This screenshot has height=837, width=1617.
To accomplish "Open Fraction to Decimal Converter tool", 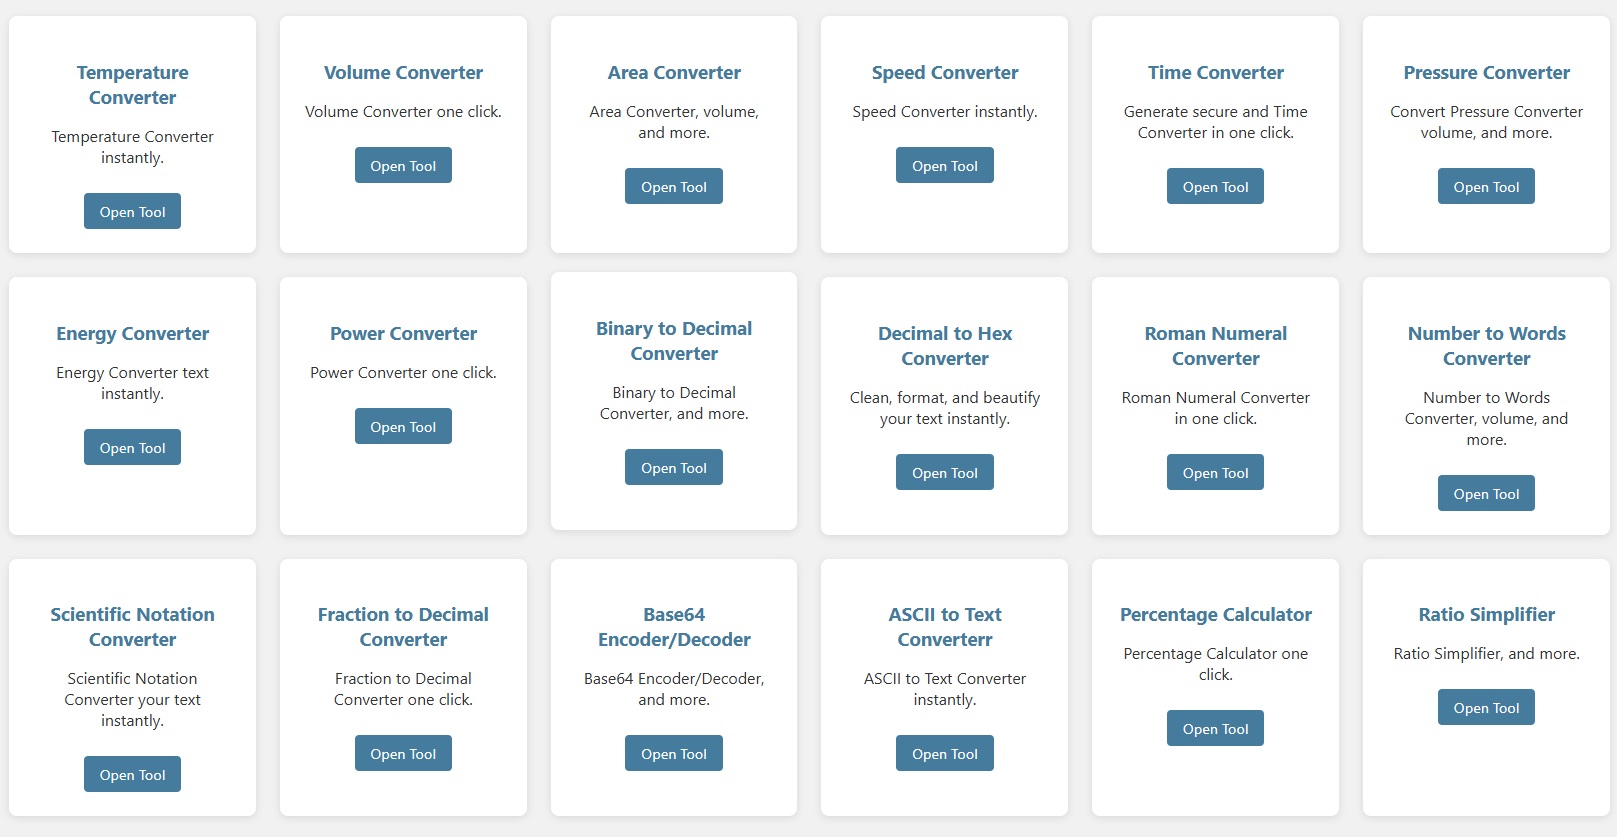I will (x=403, y=754).
